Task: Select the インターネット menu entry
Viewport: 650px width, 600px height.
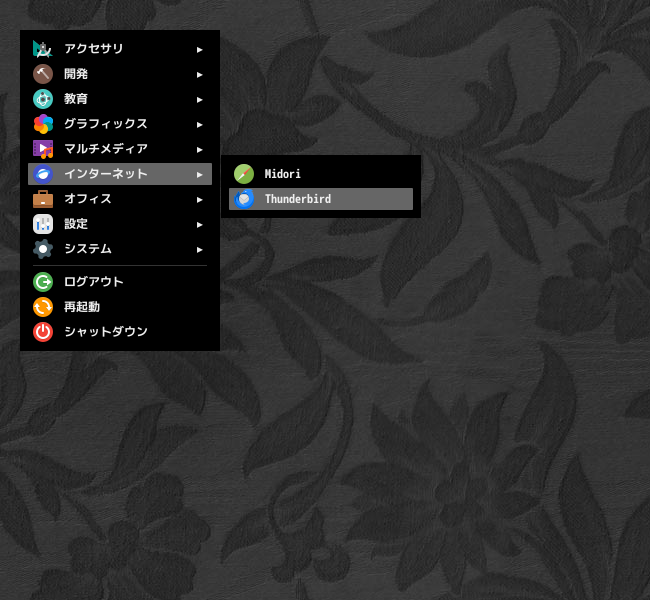Action: (x=120, y=174)
